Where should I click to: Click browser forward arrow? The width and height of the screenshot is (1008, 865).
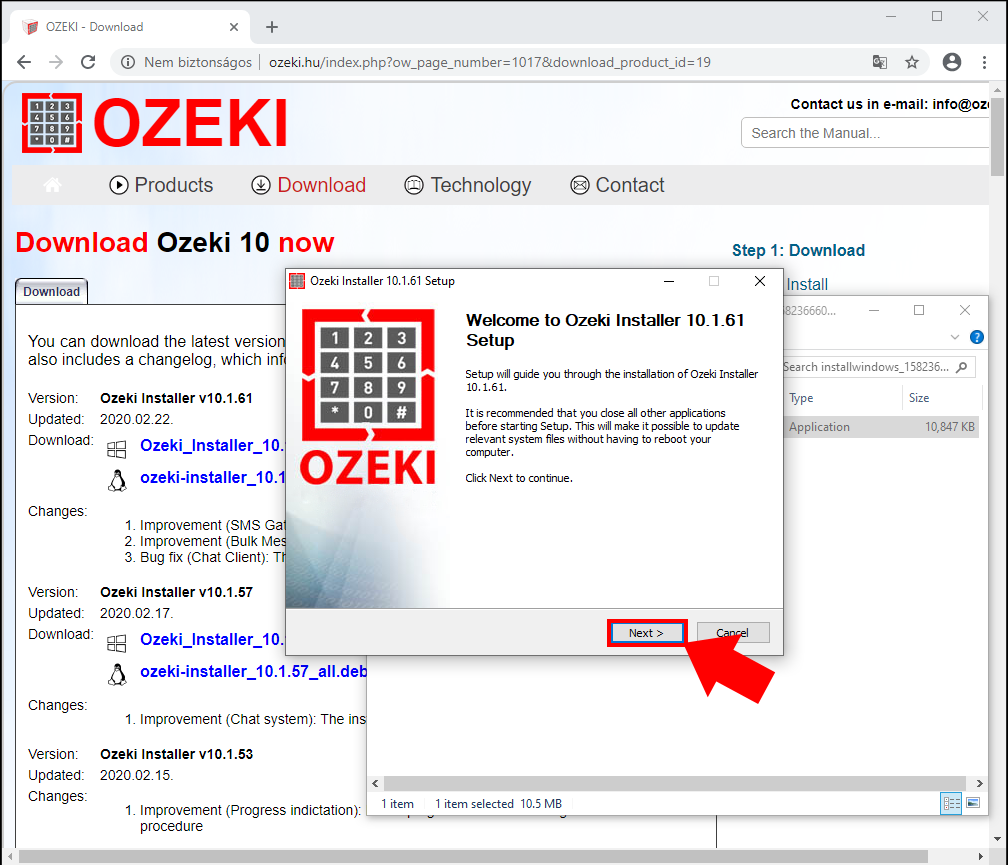(x=56, y=62)
